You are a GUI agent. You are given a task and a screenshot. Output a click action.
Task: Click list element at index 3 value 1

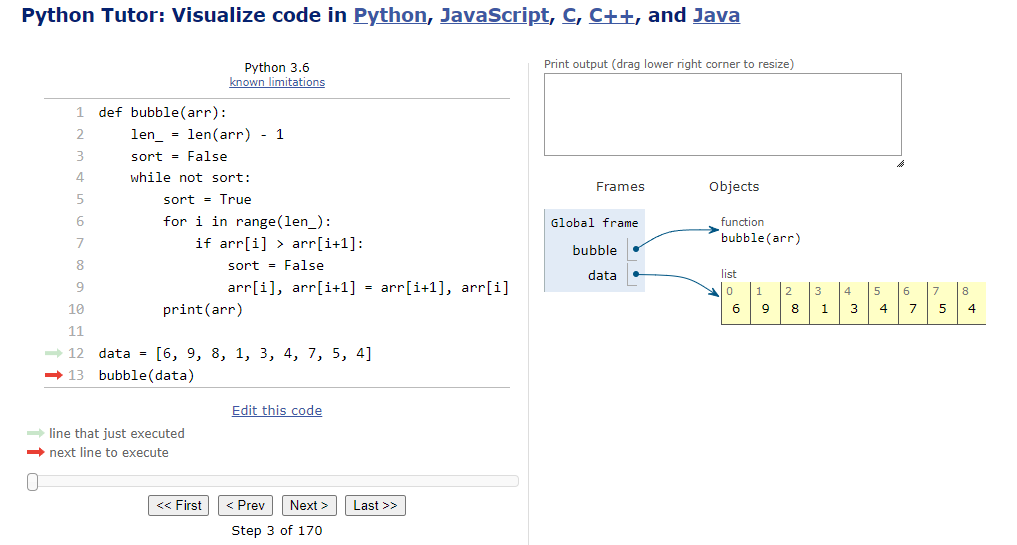click(824, 303)
